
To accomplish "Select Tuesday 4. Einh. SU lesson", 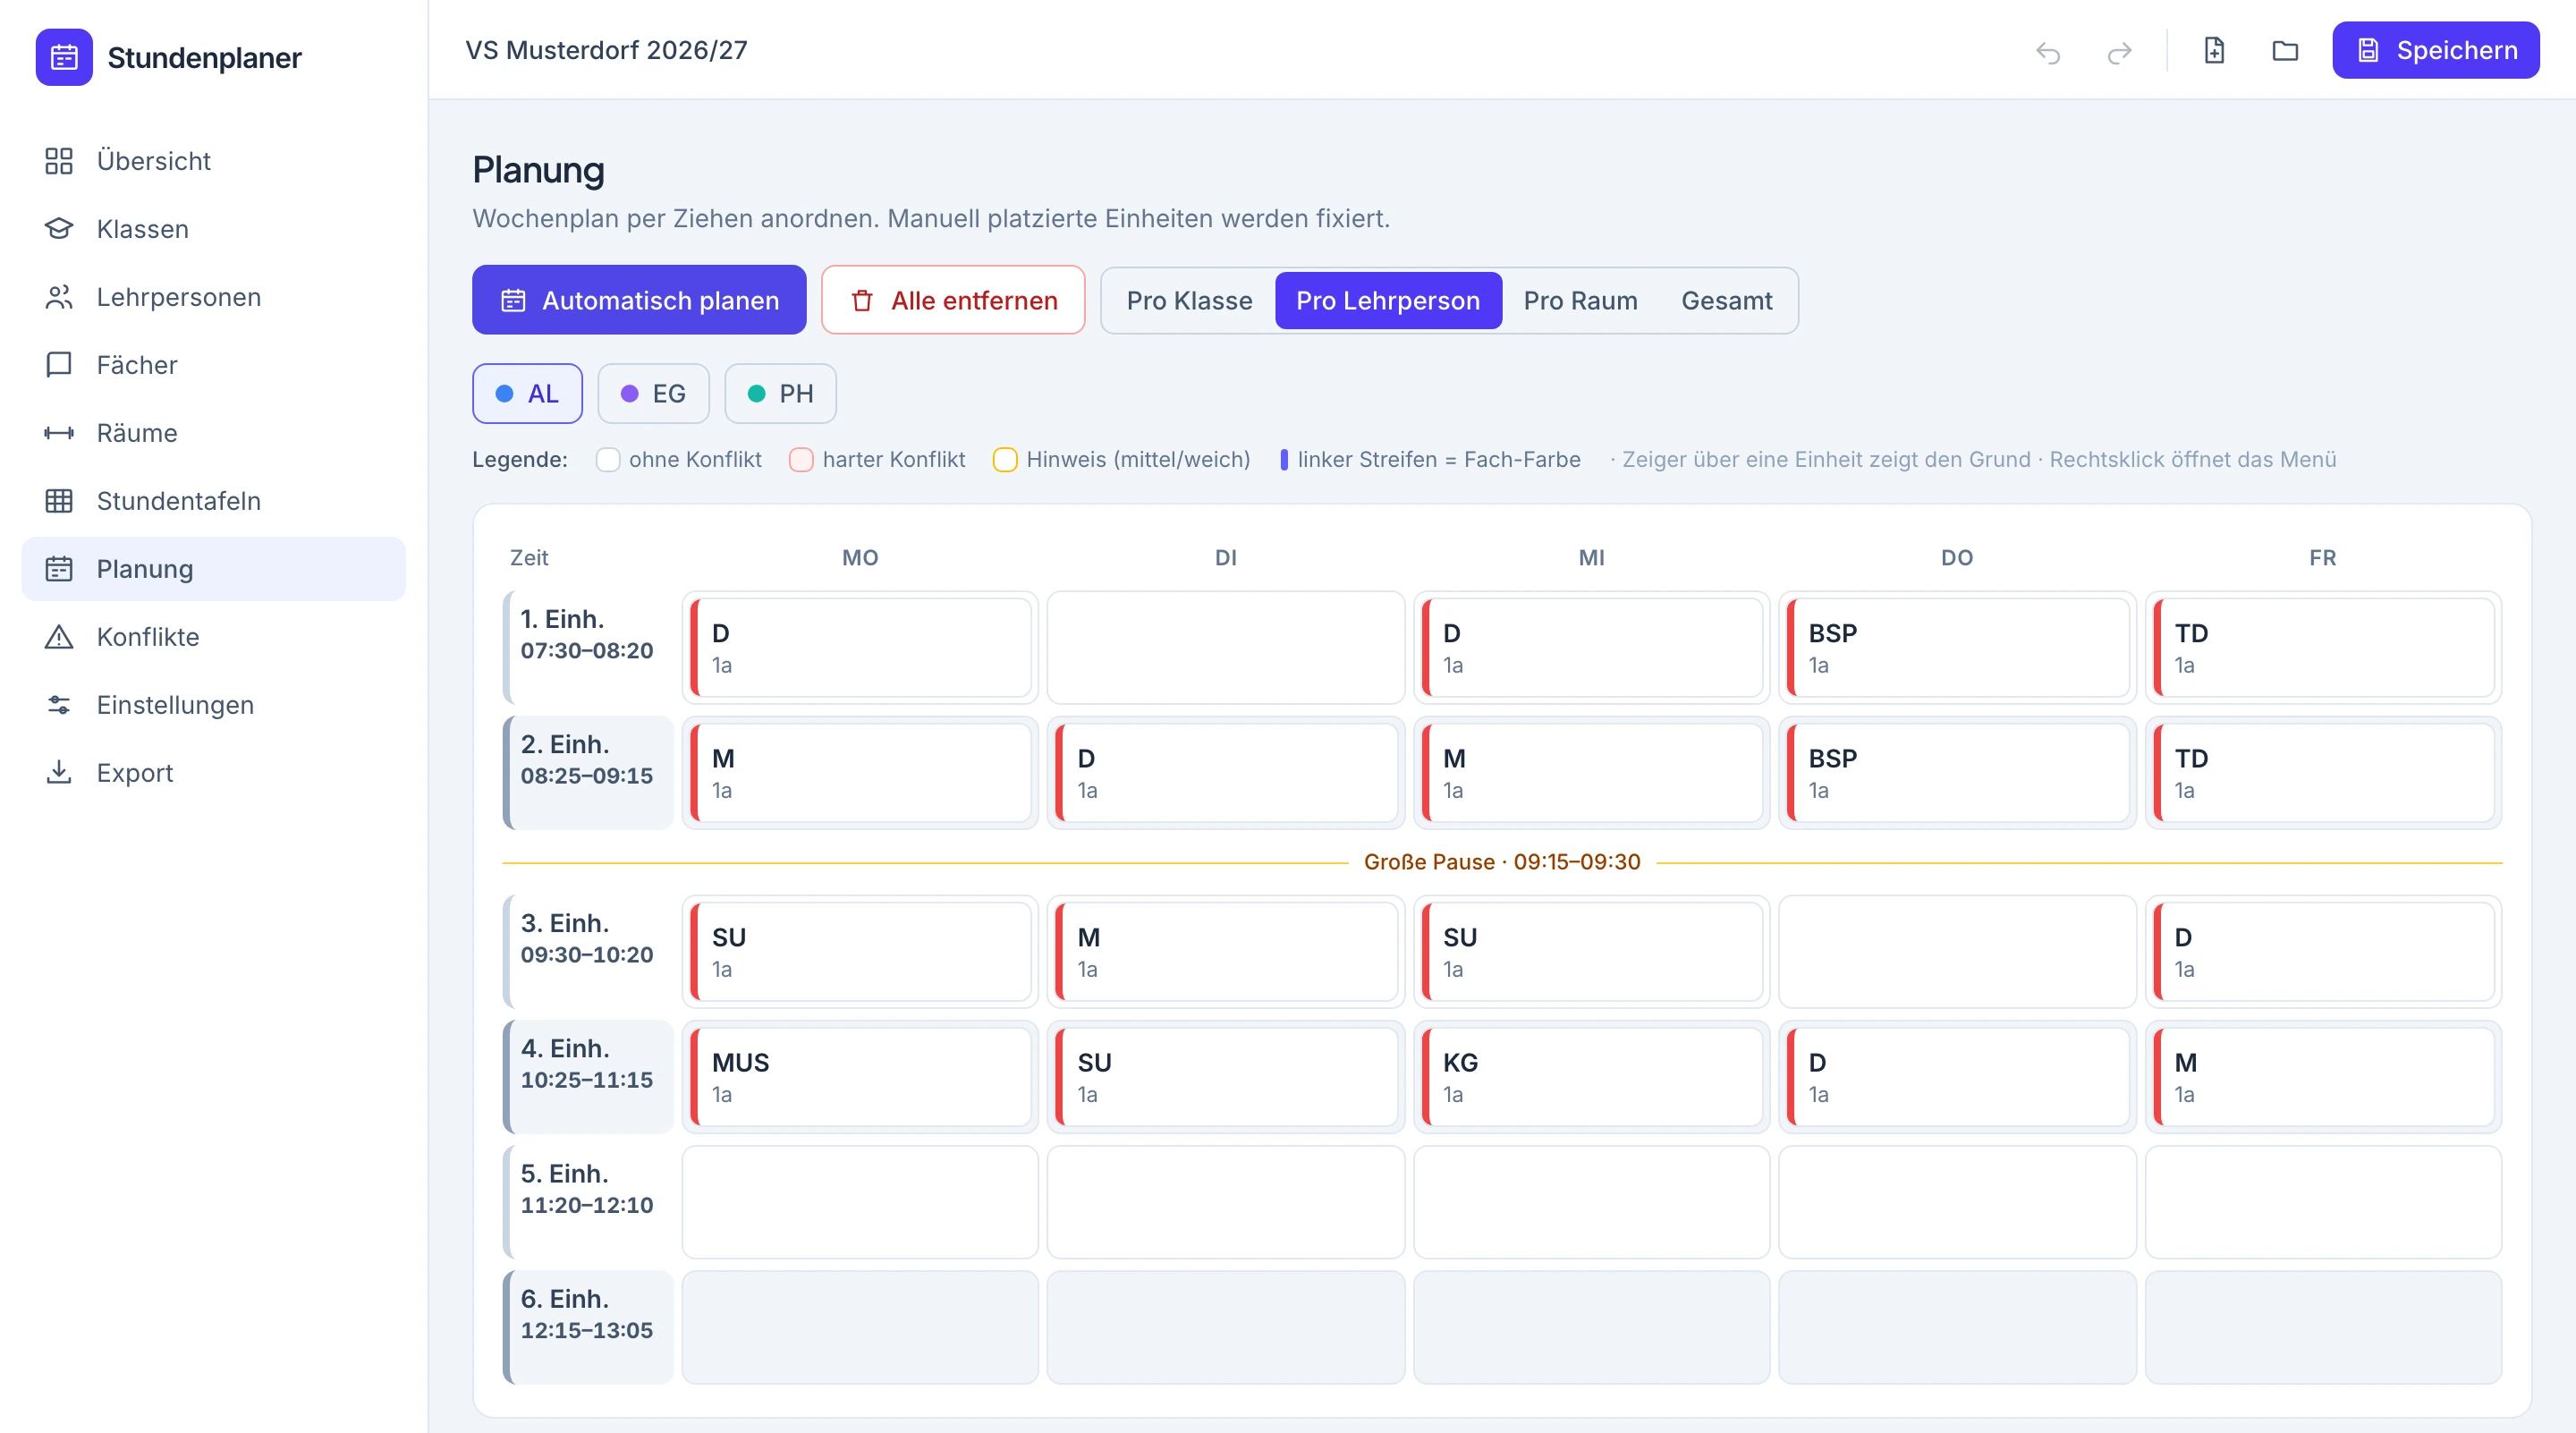I will tap(1226, 1077).
